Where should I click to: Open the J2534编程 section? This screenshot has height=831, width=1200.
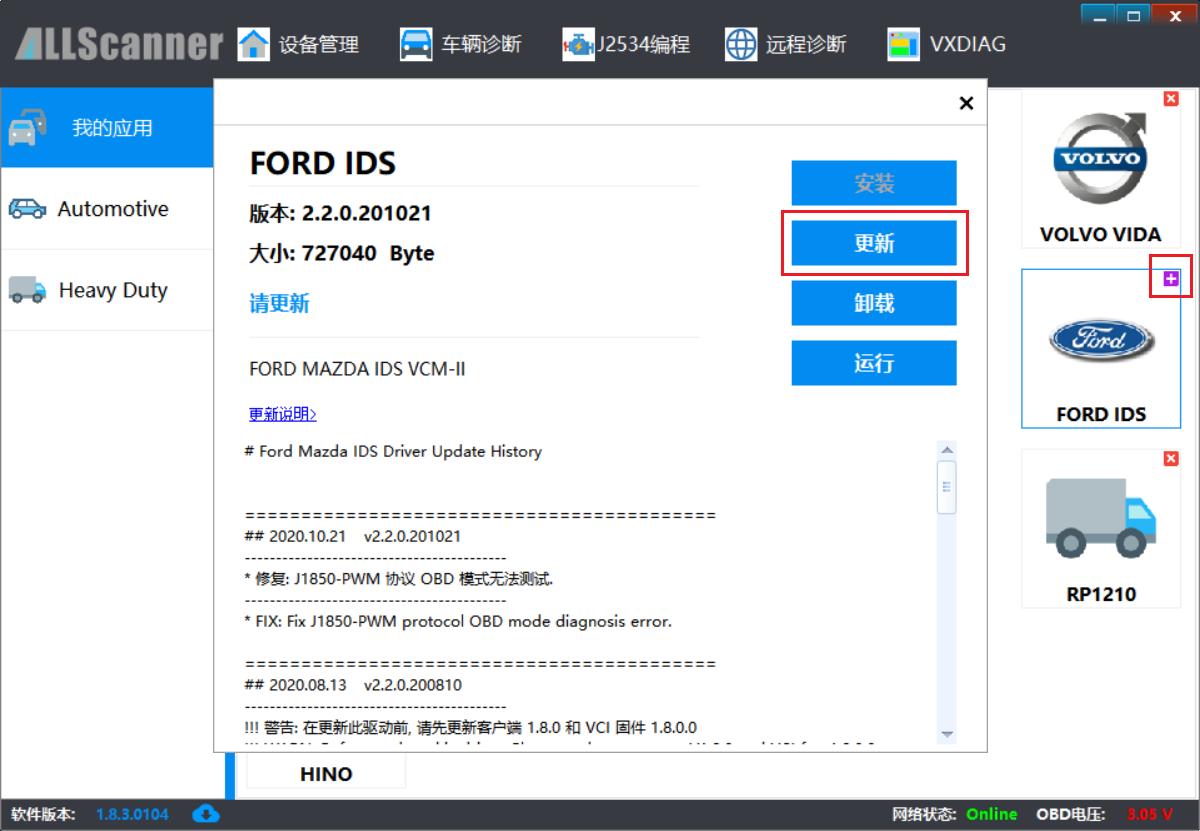point(626,44)
